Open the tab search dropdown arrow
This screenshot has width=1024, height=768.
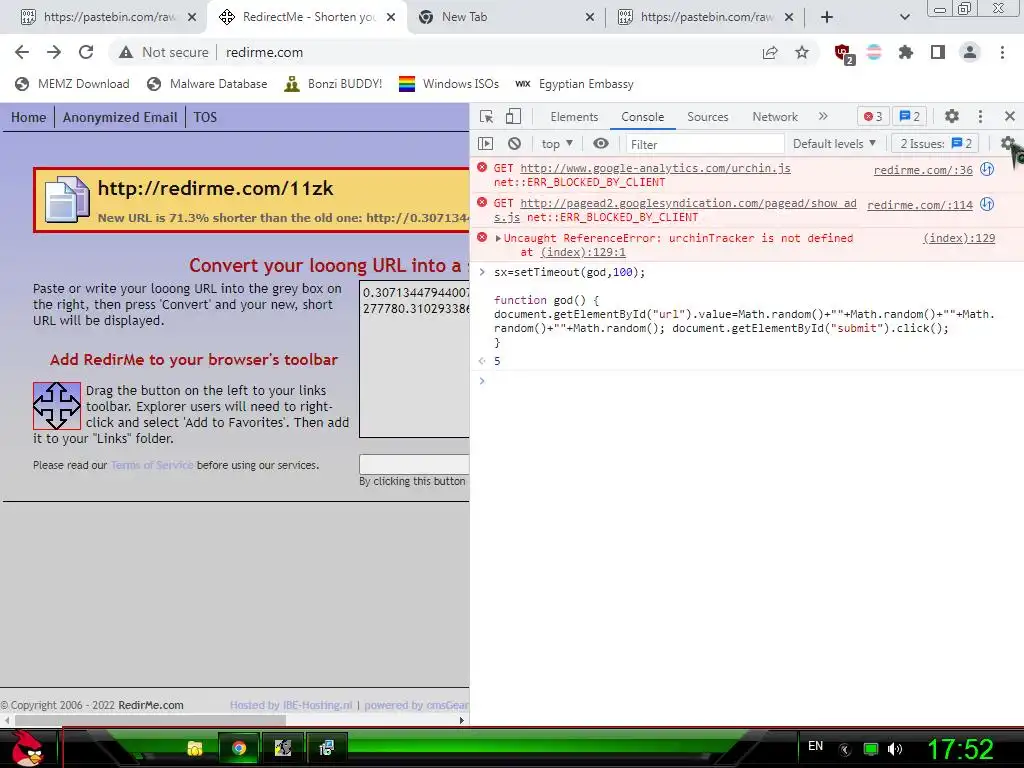pyautogui.click(x=904, y=17)
